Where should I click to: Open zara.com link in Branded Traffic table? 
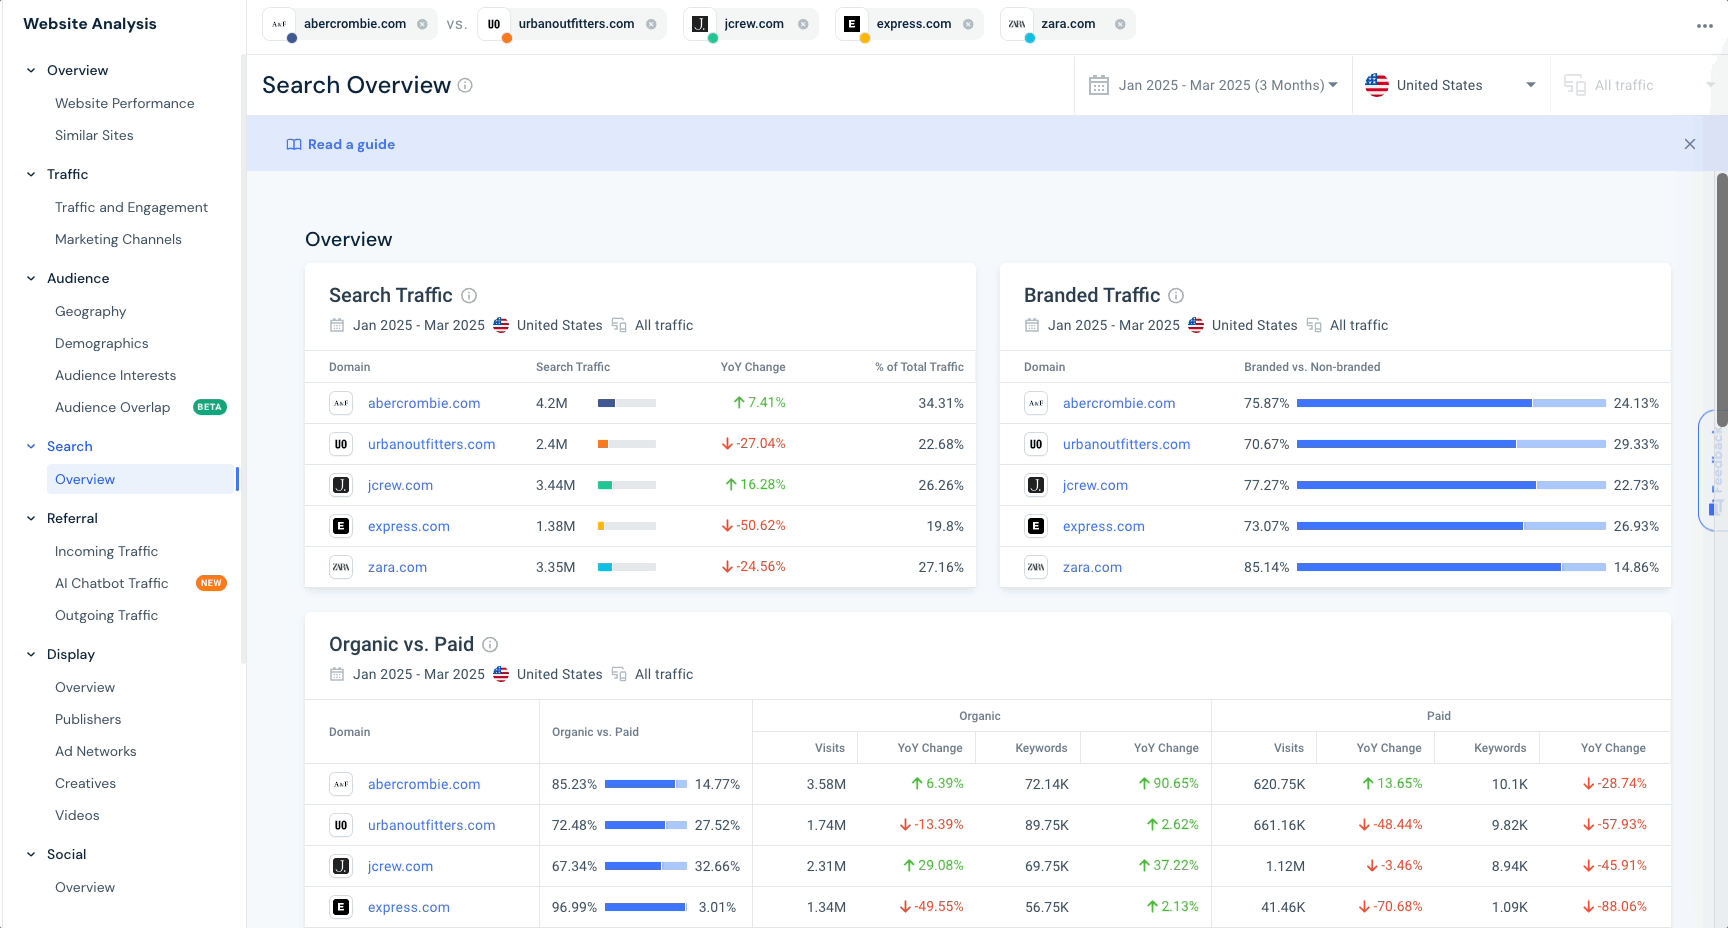click(1092, 567)
